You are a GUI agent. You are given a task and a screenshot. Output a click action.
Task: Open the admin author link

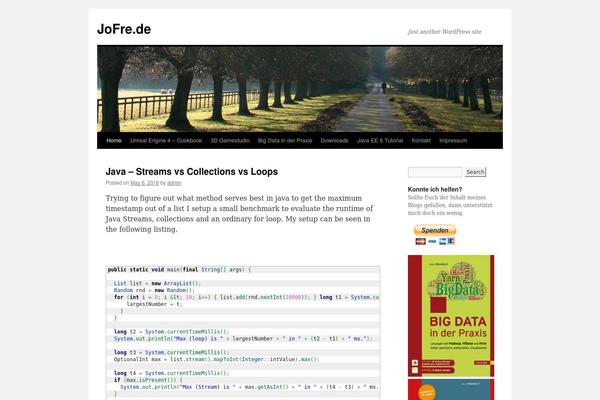[x=174, y=183]
